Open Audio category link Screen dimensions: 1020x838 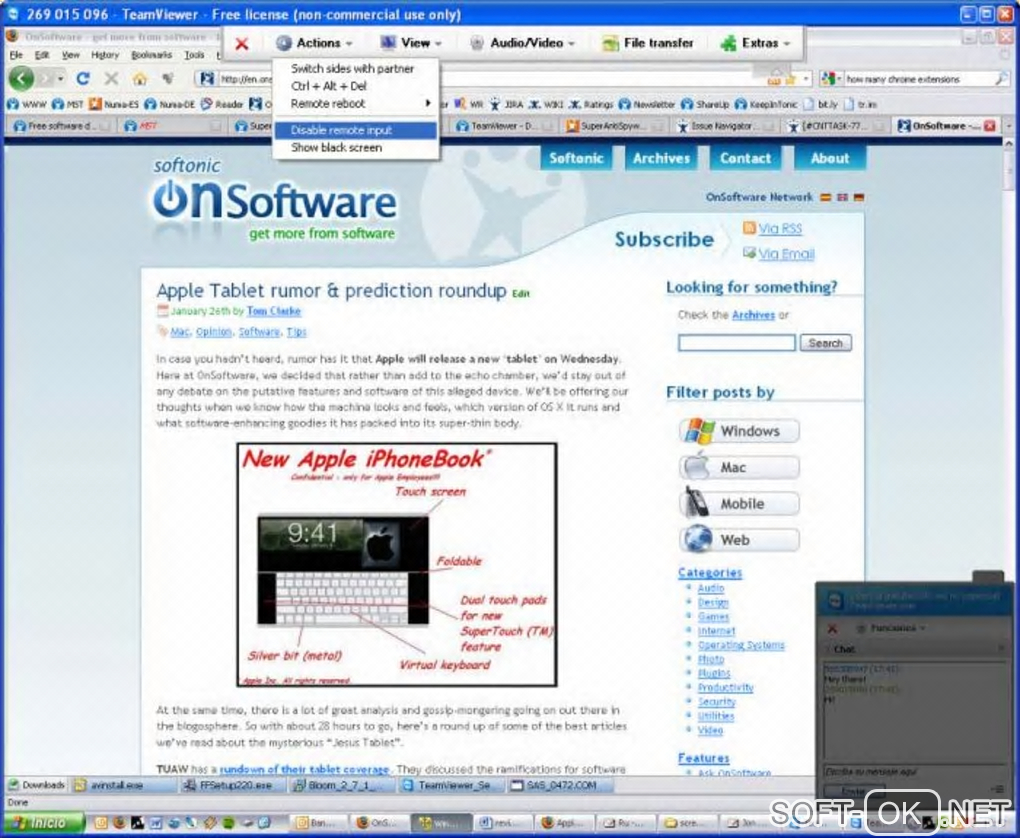(x=710, y=588)
